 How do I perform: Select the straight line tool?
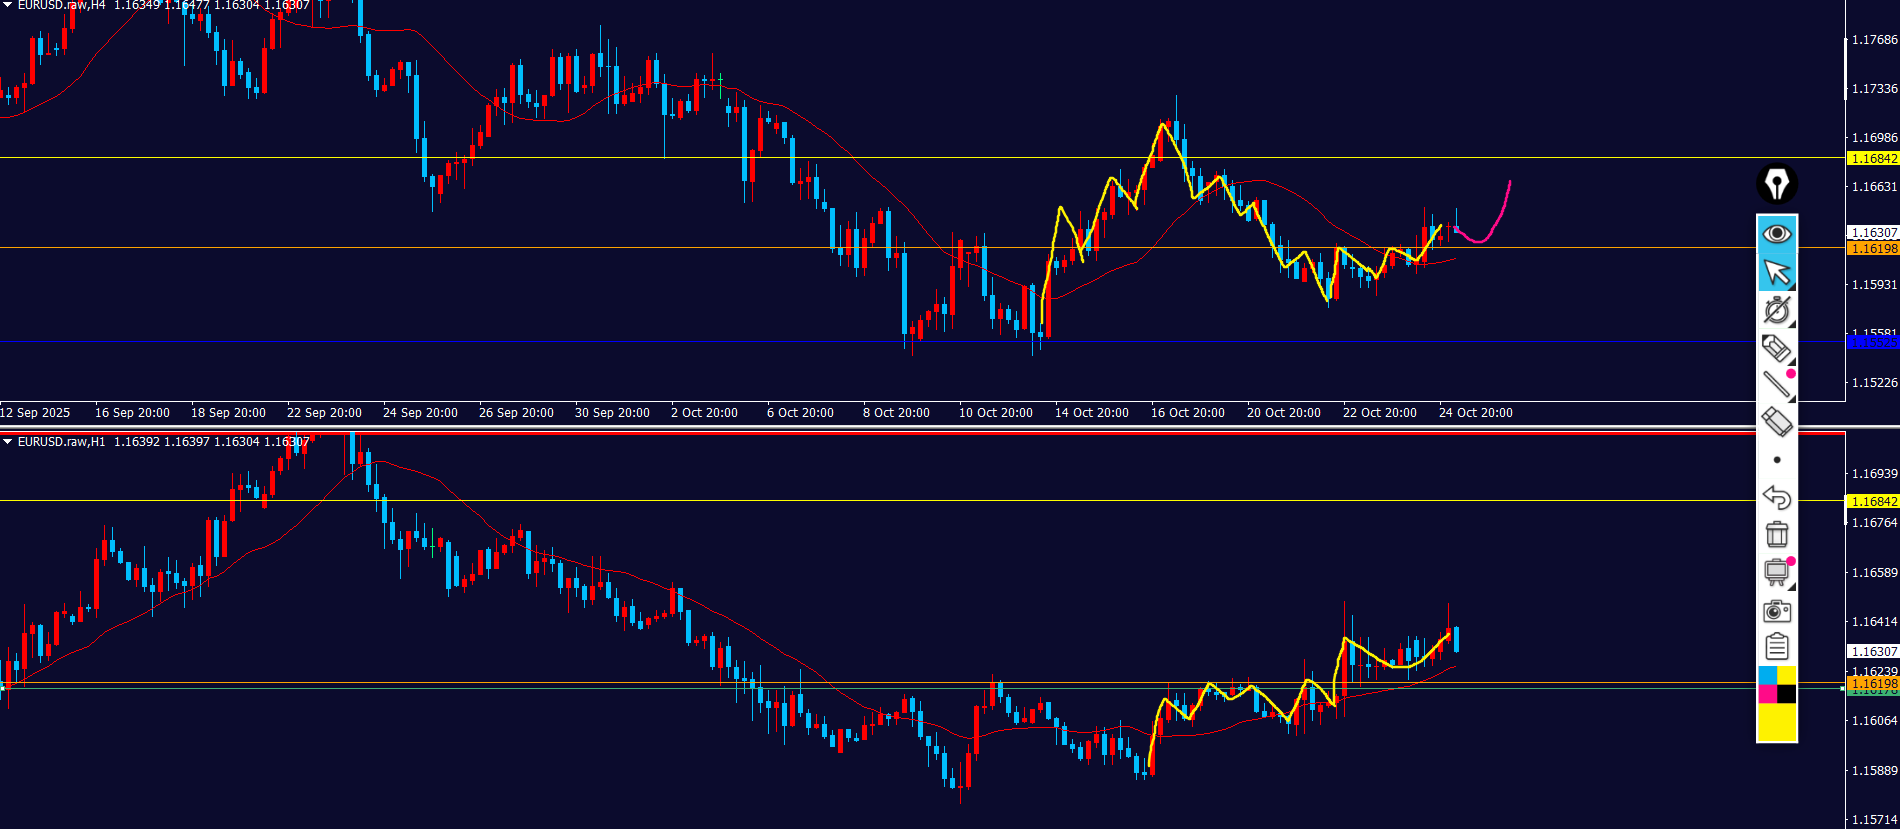pos(1777,385)
